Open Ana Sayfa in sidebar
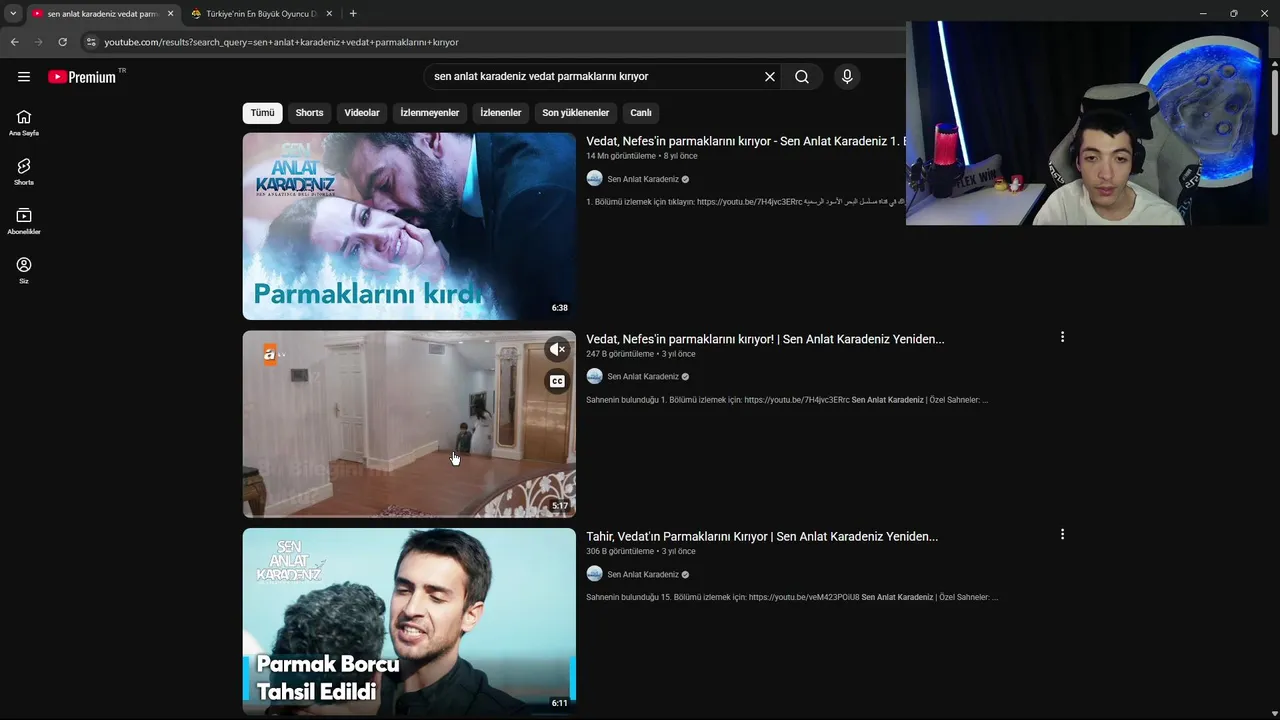 [x=24, y=123]
